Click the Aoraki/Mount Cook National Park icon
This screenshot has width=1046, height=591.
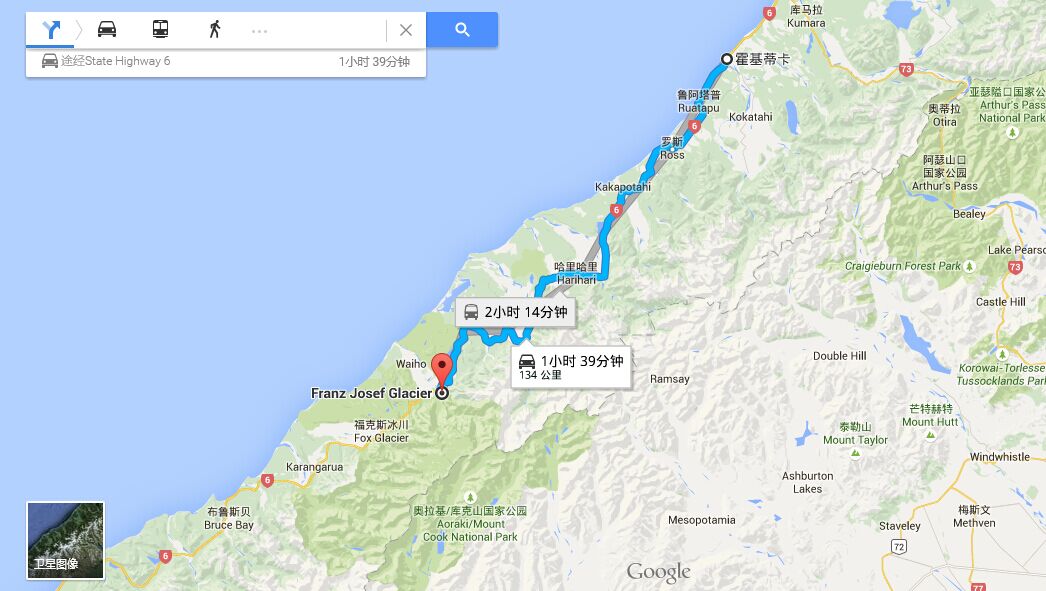click(x=470, y=498)
